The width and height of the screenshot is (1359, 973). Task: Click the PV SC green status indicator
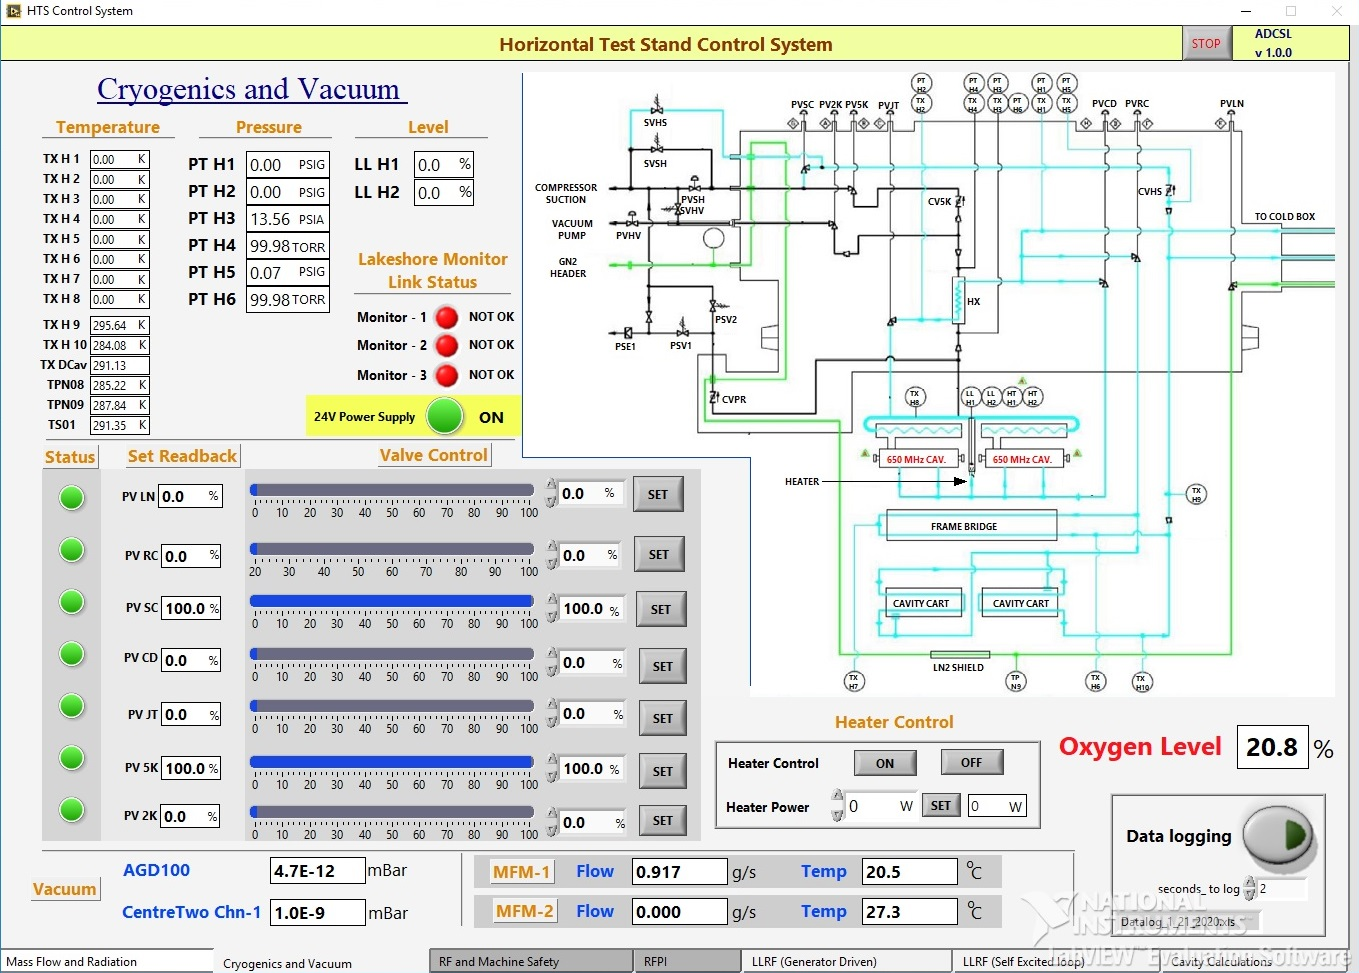tap(72, 601)
